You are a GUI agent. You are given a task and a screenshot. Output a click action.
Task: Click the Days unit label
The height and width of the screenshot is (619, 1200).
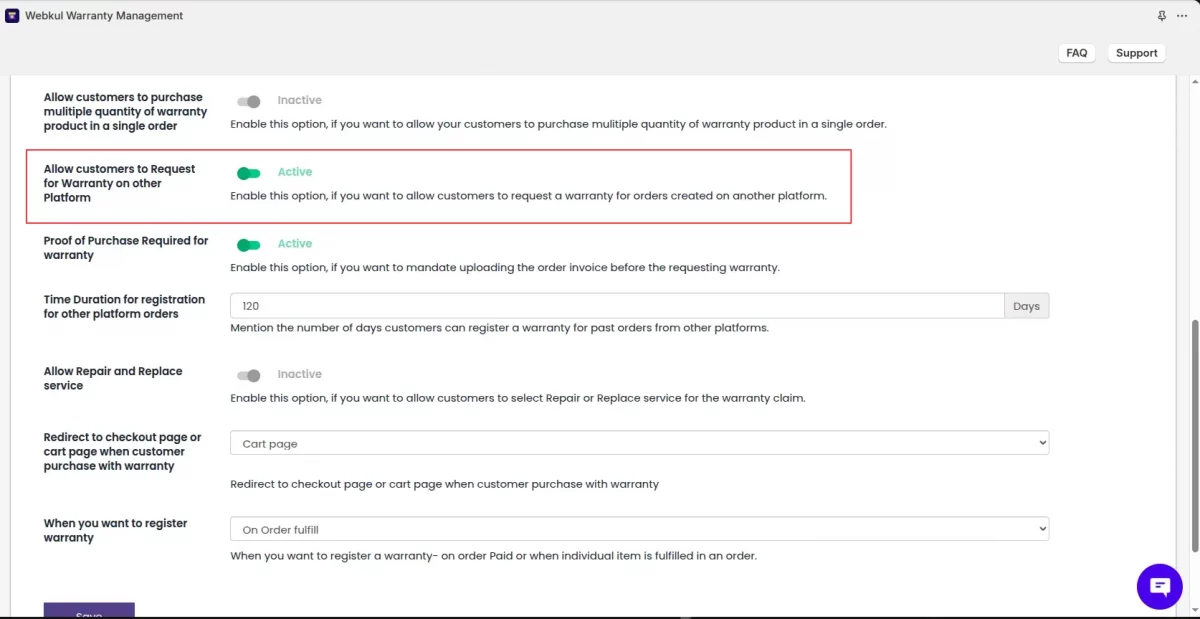point(1026,306)
